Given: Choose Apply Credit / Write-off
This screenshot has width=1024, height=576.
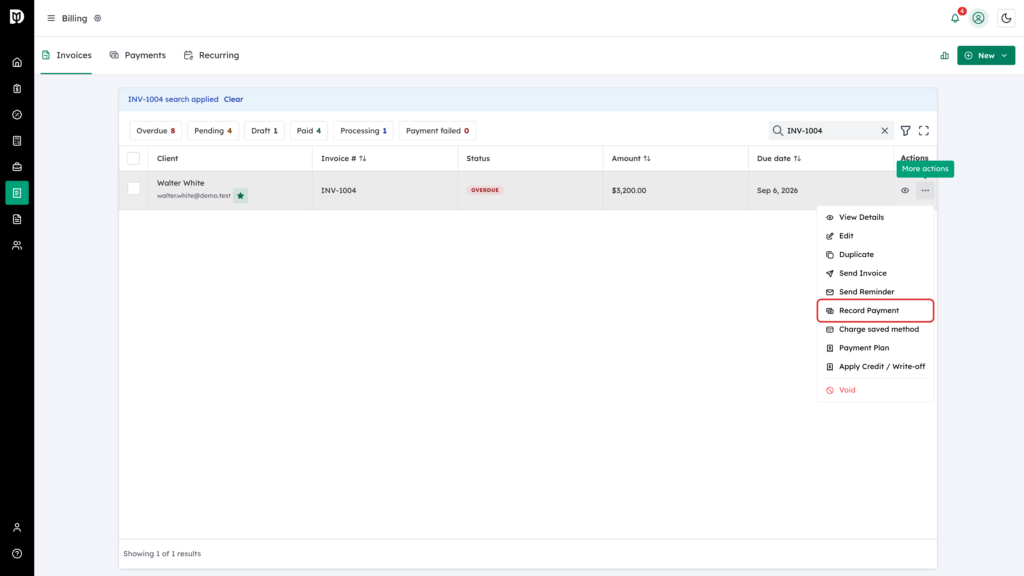Looking at the screenshot, I should click(x=875, y=366).
